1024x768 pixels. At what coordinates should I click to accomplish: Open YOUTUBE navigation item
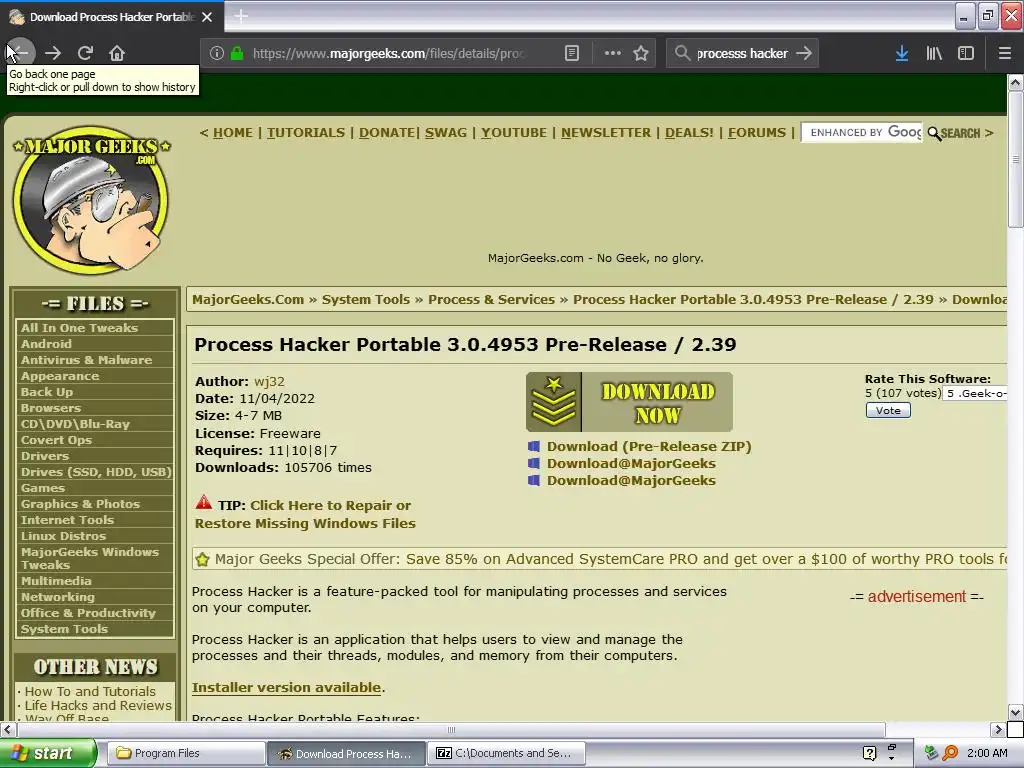coord(514,133)
